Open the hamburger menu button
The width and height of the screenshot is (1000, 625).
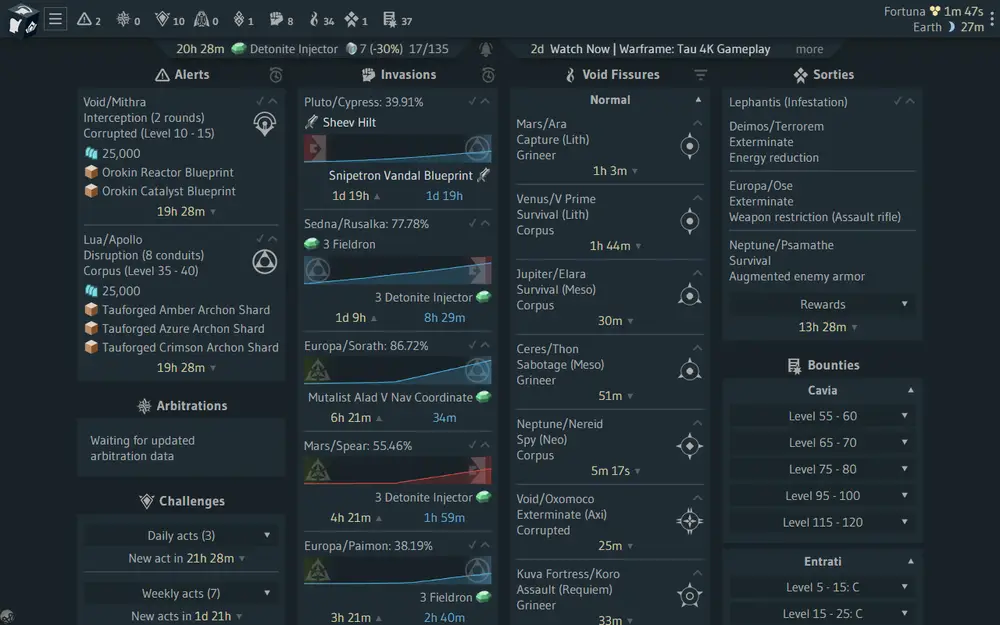[55, 19]
